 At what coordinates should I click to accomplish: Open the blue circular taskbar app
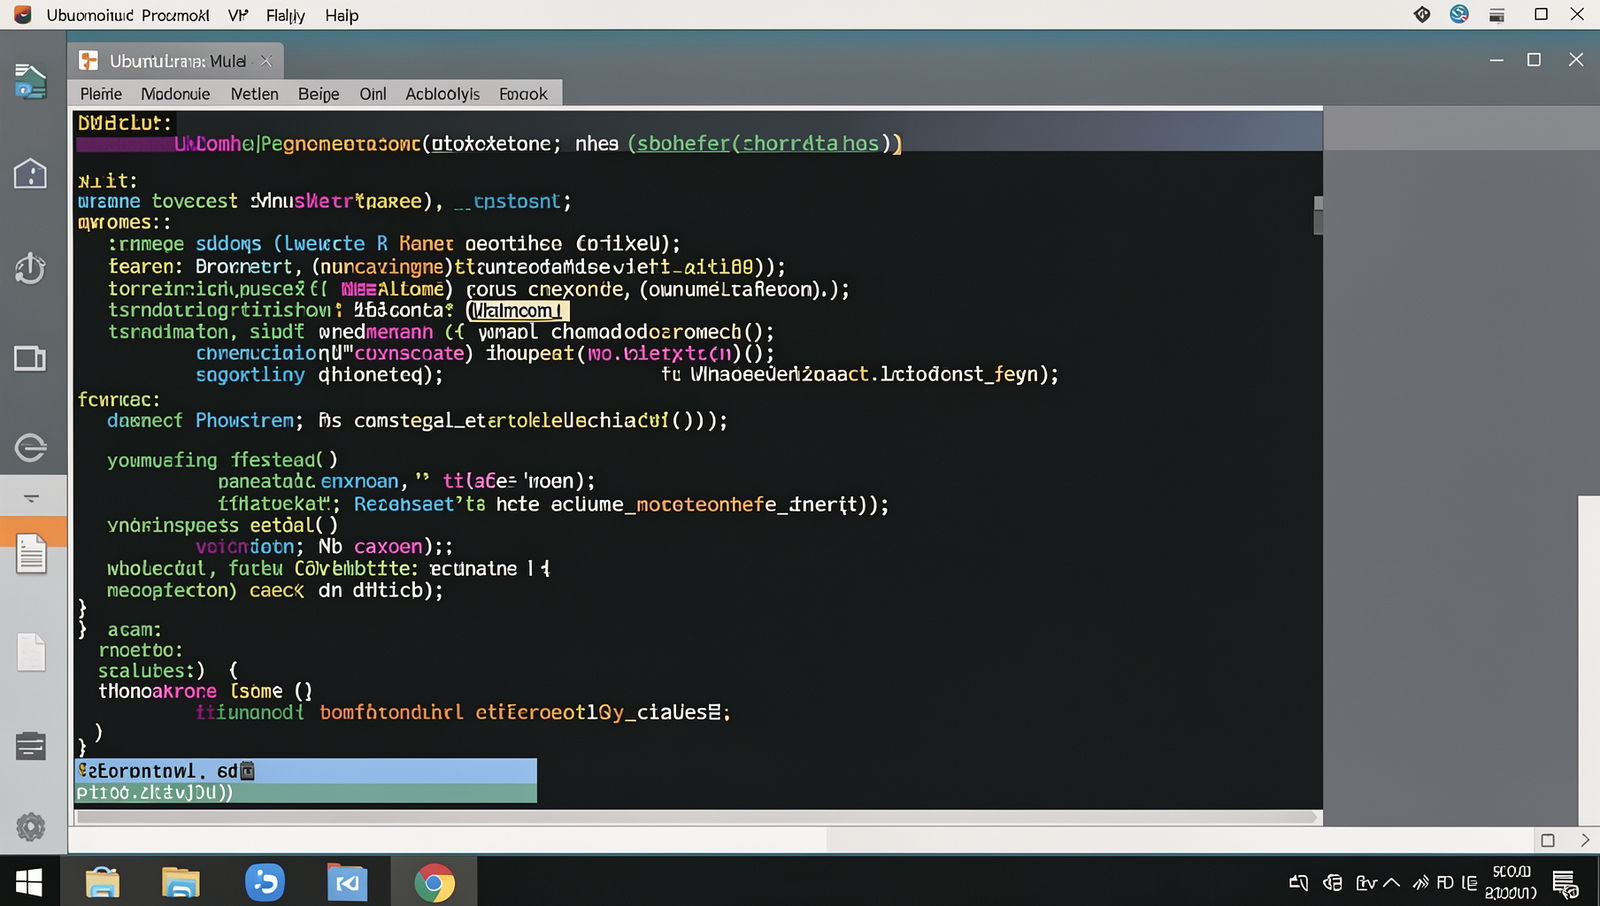click(x=265, y=882)
